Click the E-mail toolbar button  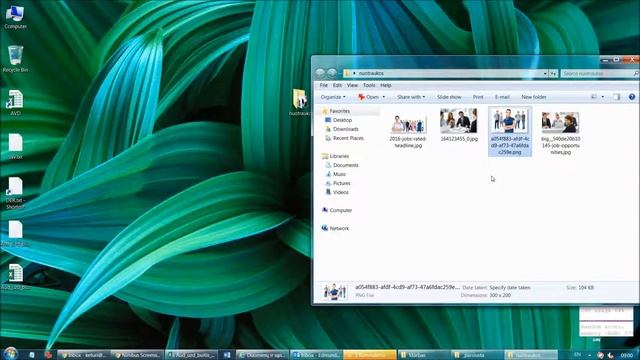pos(502,97)
